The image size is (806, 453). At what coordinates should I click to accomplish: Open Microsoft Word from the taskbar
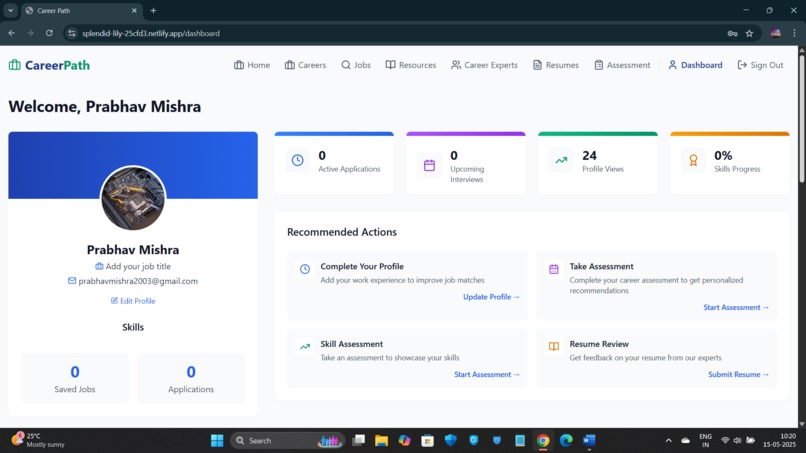[x=589, y=441]
